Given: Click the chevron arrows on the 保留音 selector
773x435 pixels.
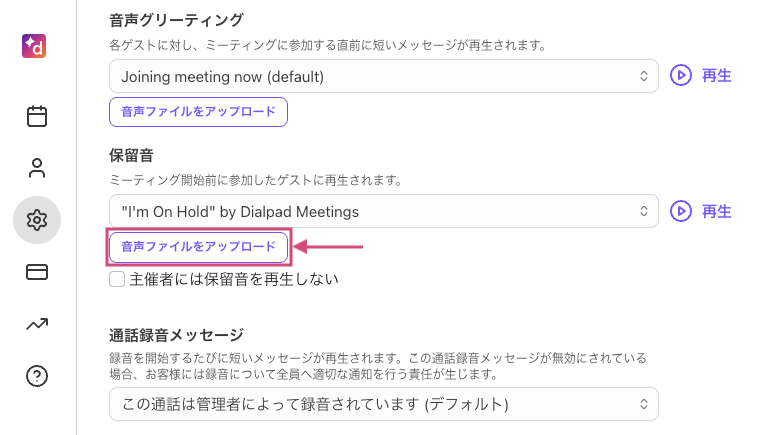Looking at the screenshot, I should coord(644,212).
